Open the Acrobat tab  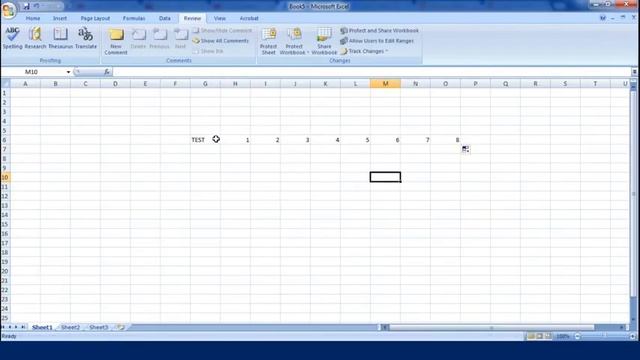[249, 18]
